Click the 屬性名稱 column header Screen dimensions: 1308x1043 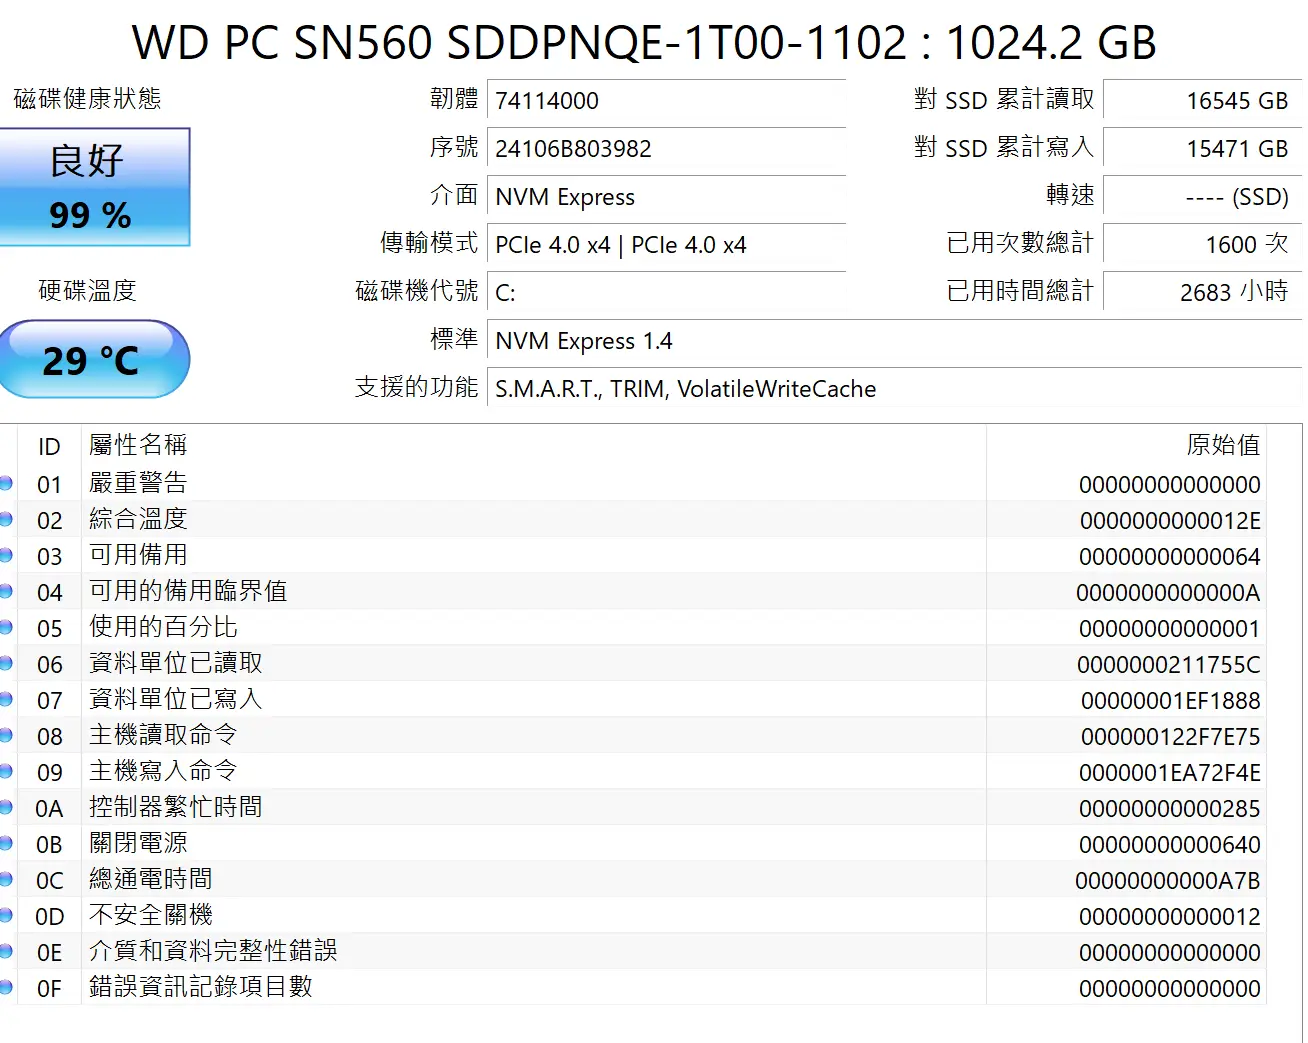(138, 445)
